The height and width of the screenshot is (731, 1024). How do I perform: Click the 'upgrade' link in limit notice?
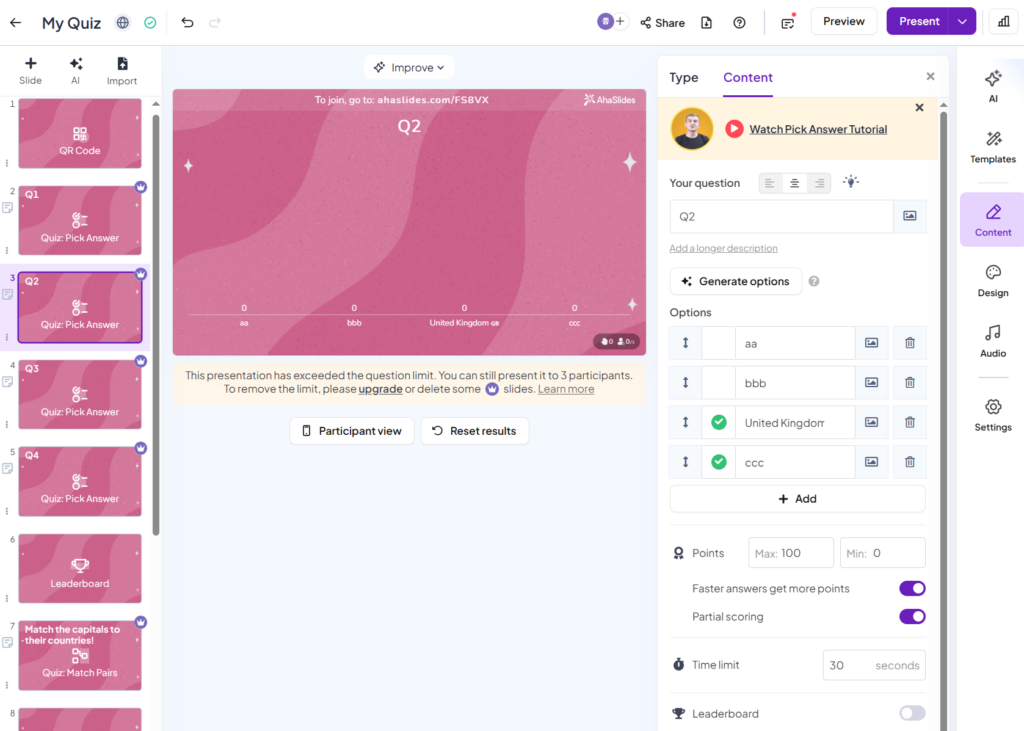click(380, 389)
